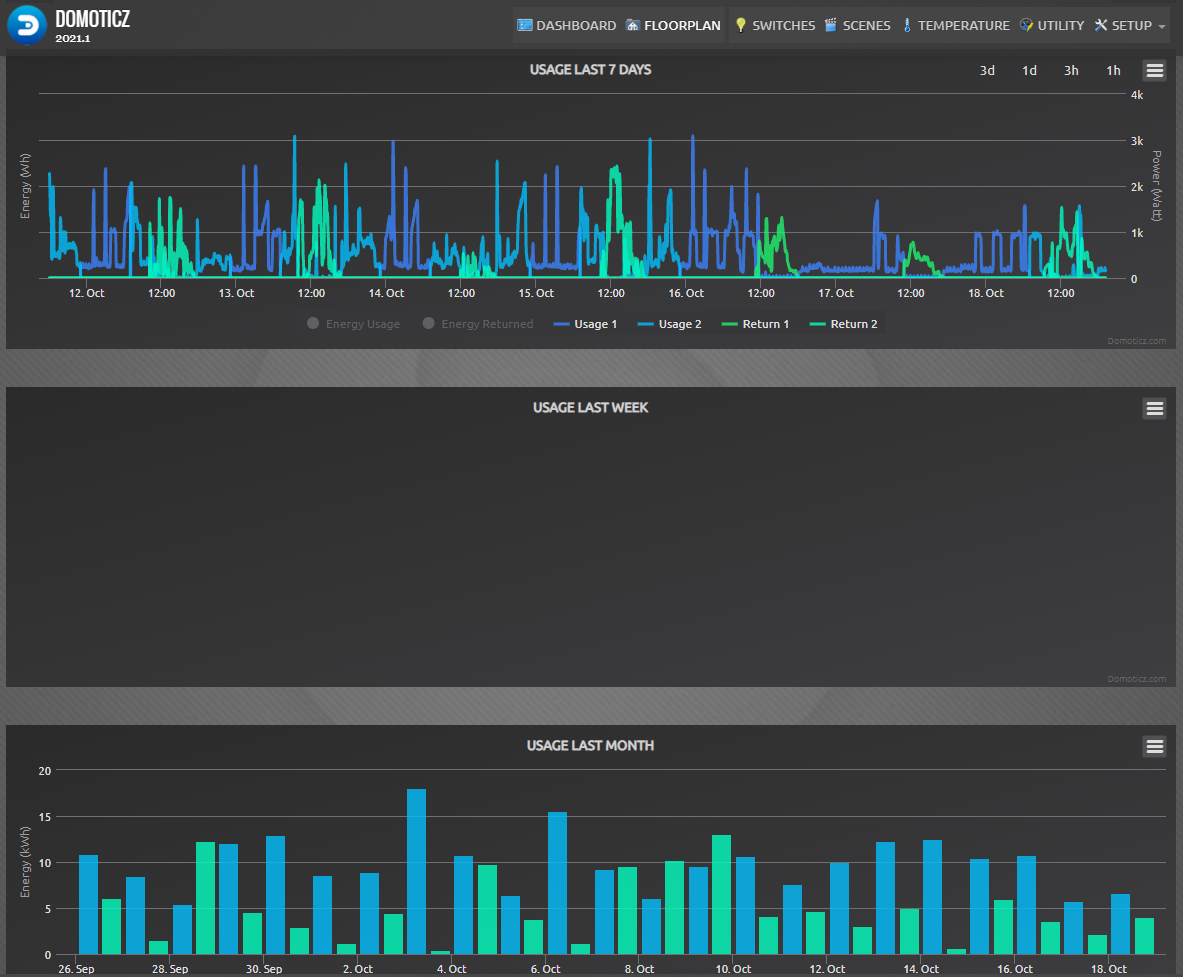Click the '2021.1' version text
This screenshot has width=1183, height=977.
coord(72,38)
